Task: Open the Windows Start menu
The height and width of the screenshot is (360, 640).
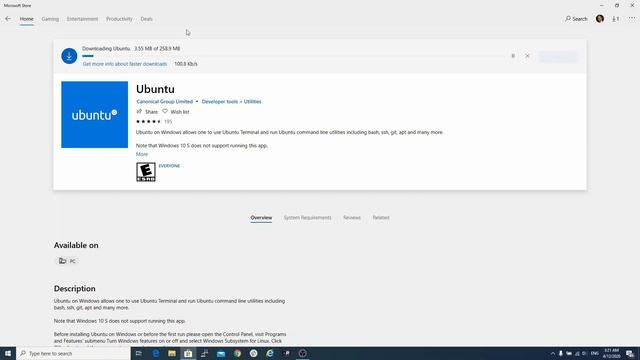Action: [8, 353]
